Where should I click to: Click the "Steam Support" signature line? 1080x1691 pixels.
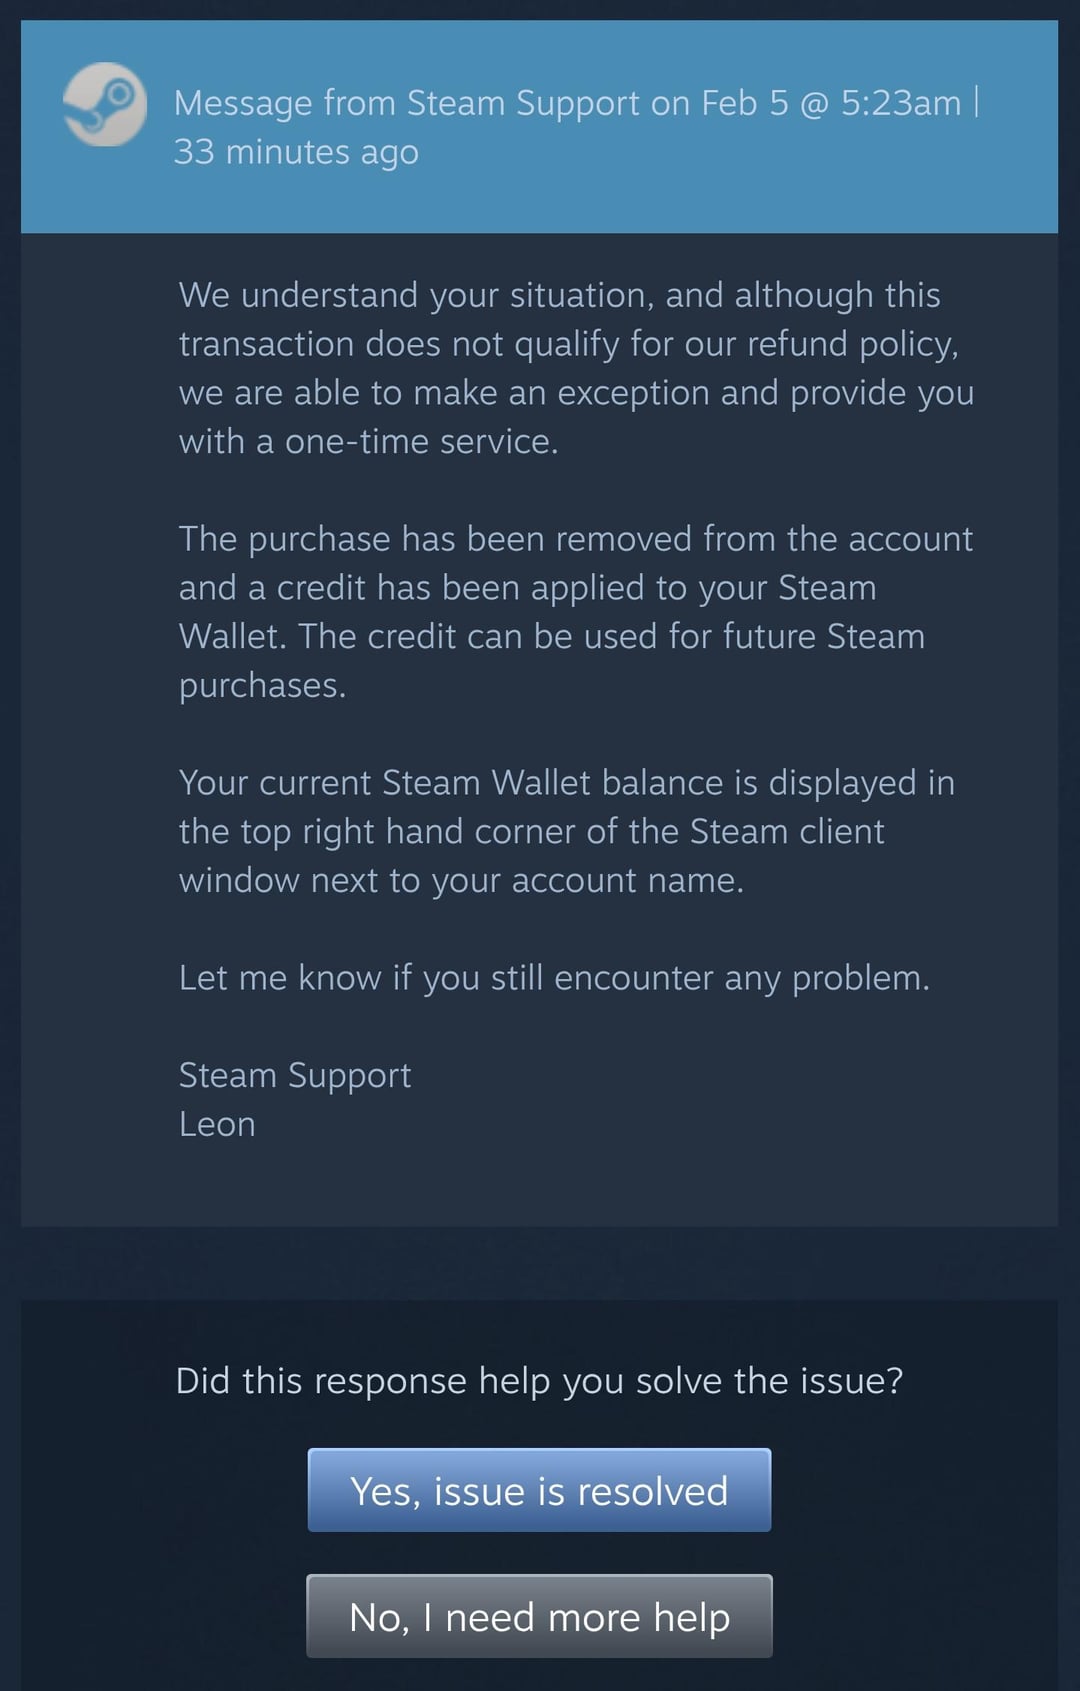(295, 1075)
